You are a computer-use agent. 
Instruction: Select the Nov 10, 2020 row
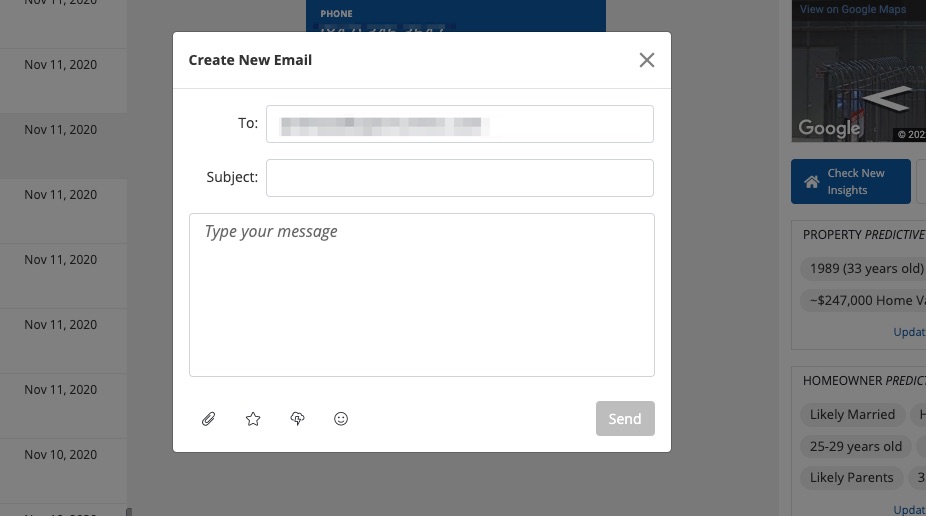61,455
